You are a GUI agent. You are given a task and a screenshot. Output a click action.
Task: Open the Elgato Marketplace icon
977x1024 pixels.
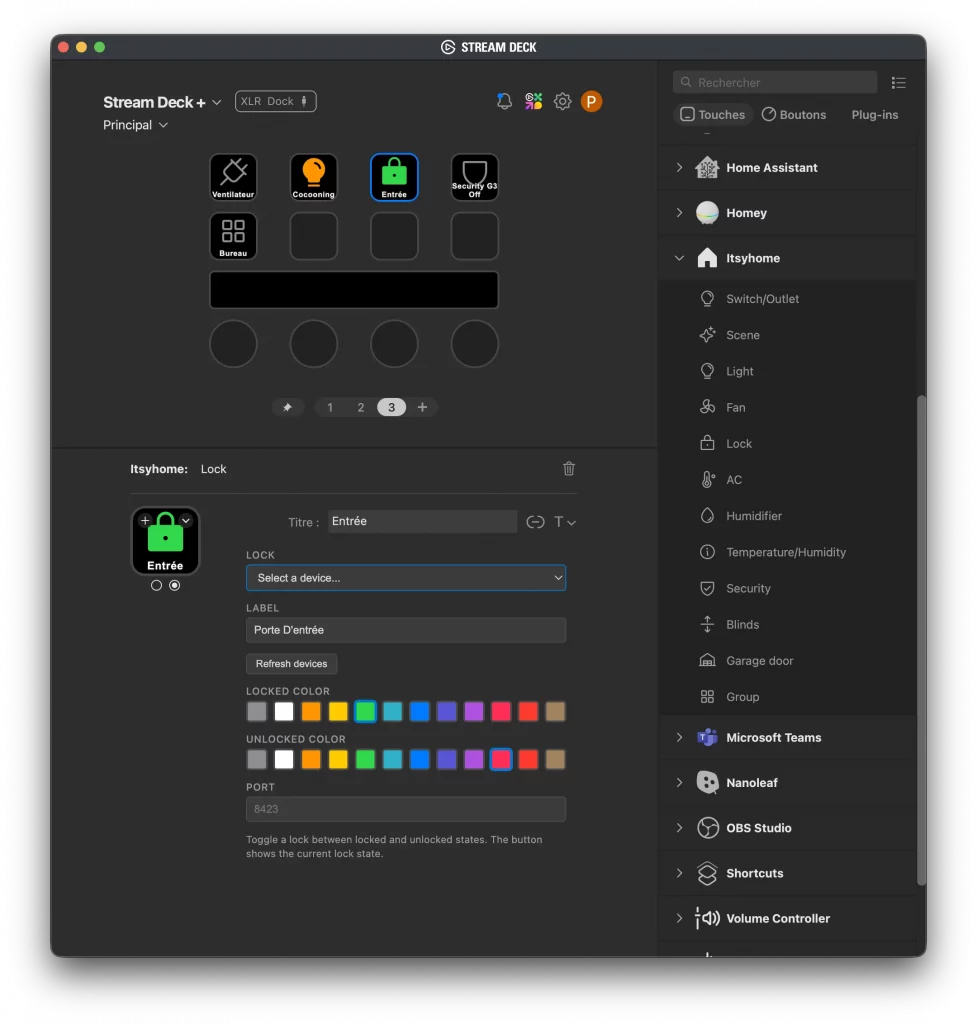[x=533, y=101]
